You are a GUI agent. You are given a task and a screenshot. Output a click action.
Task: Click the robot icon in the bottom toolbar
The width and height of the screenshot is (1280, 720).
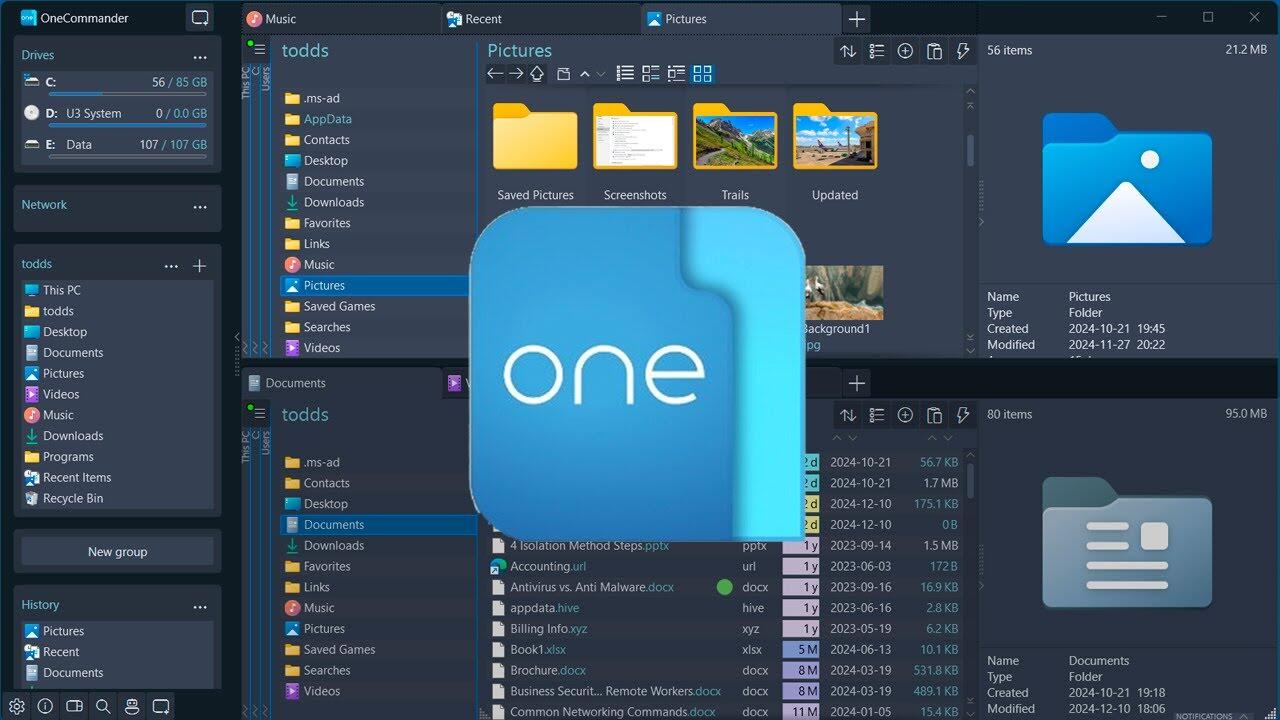(x=131, y=706)
